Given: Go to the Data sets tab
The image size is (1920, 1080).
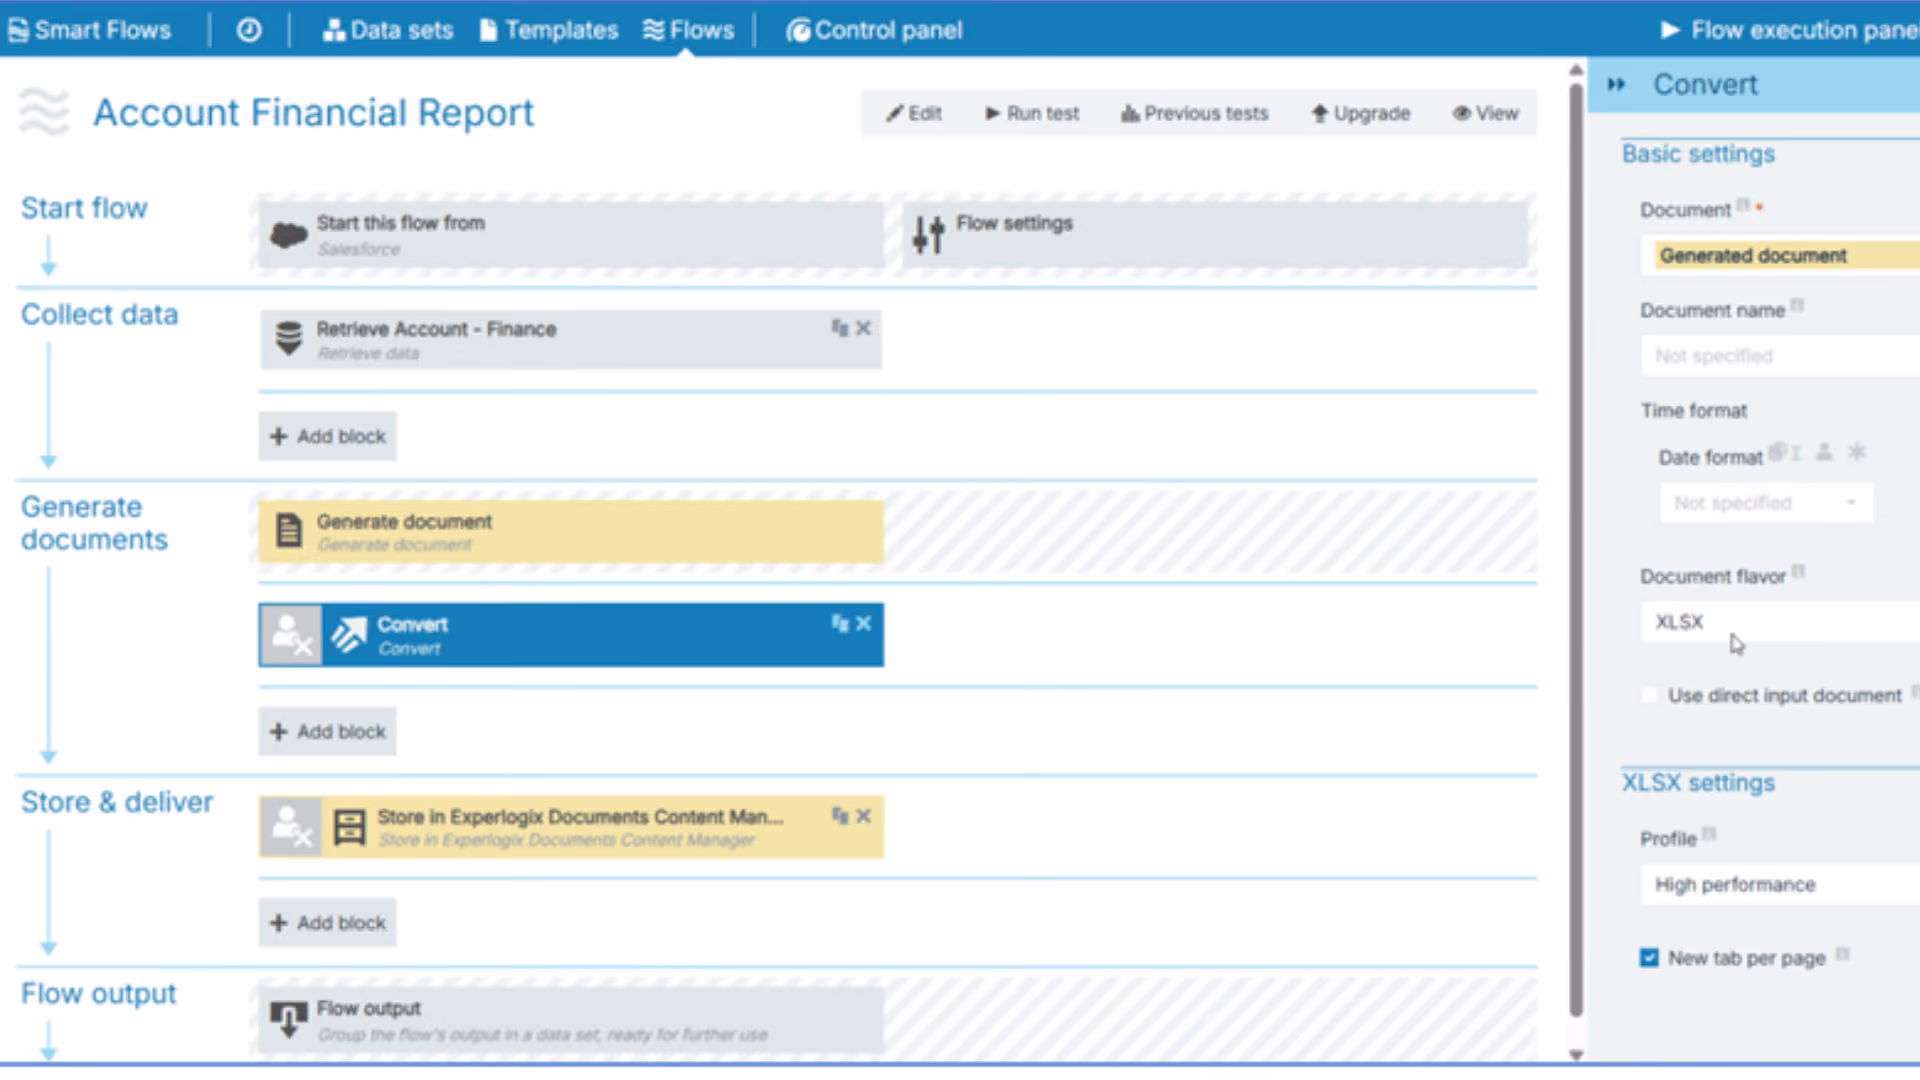Looking at the screenshot, I should click(x=388, y=30).
